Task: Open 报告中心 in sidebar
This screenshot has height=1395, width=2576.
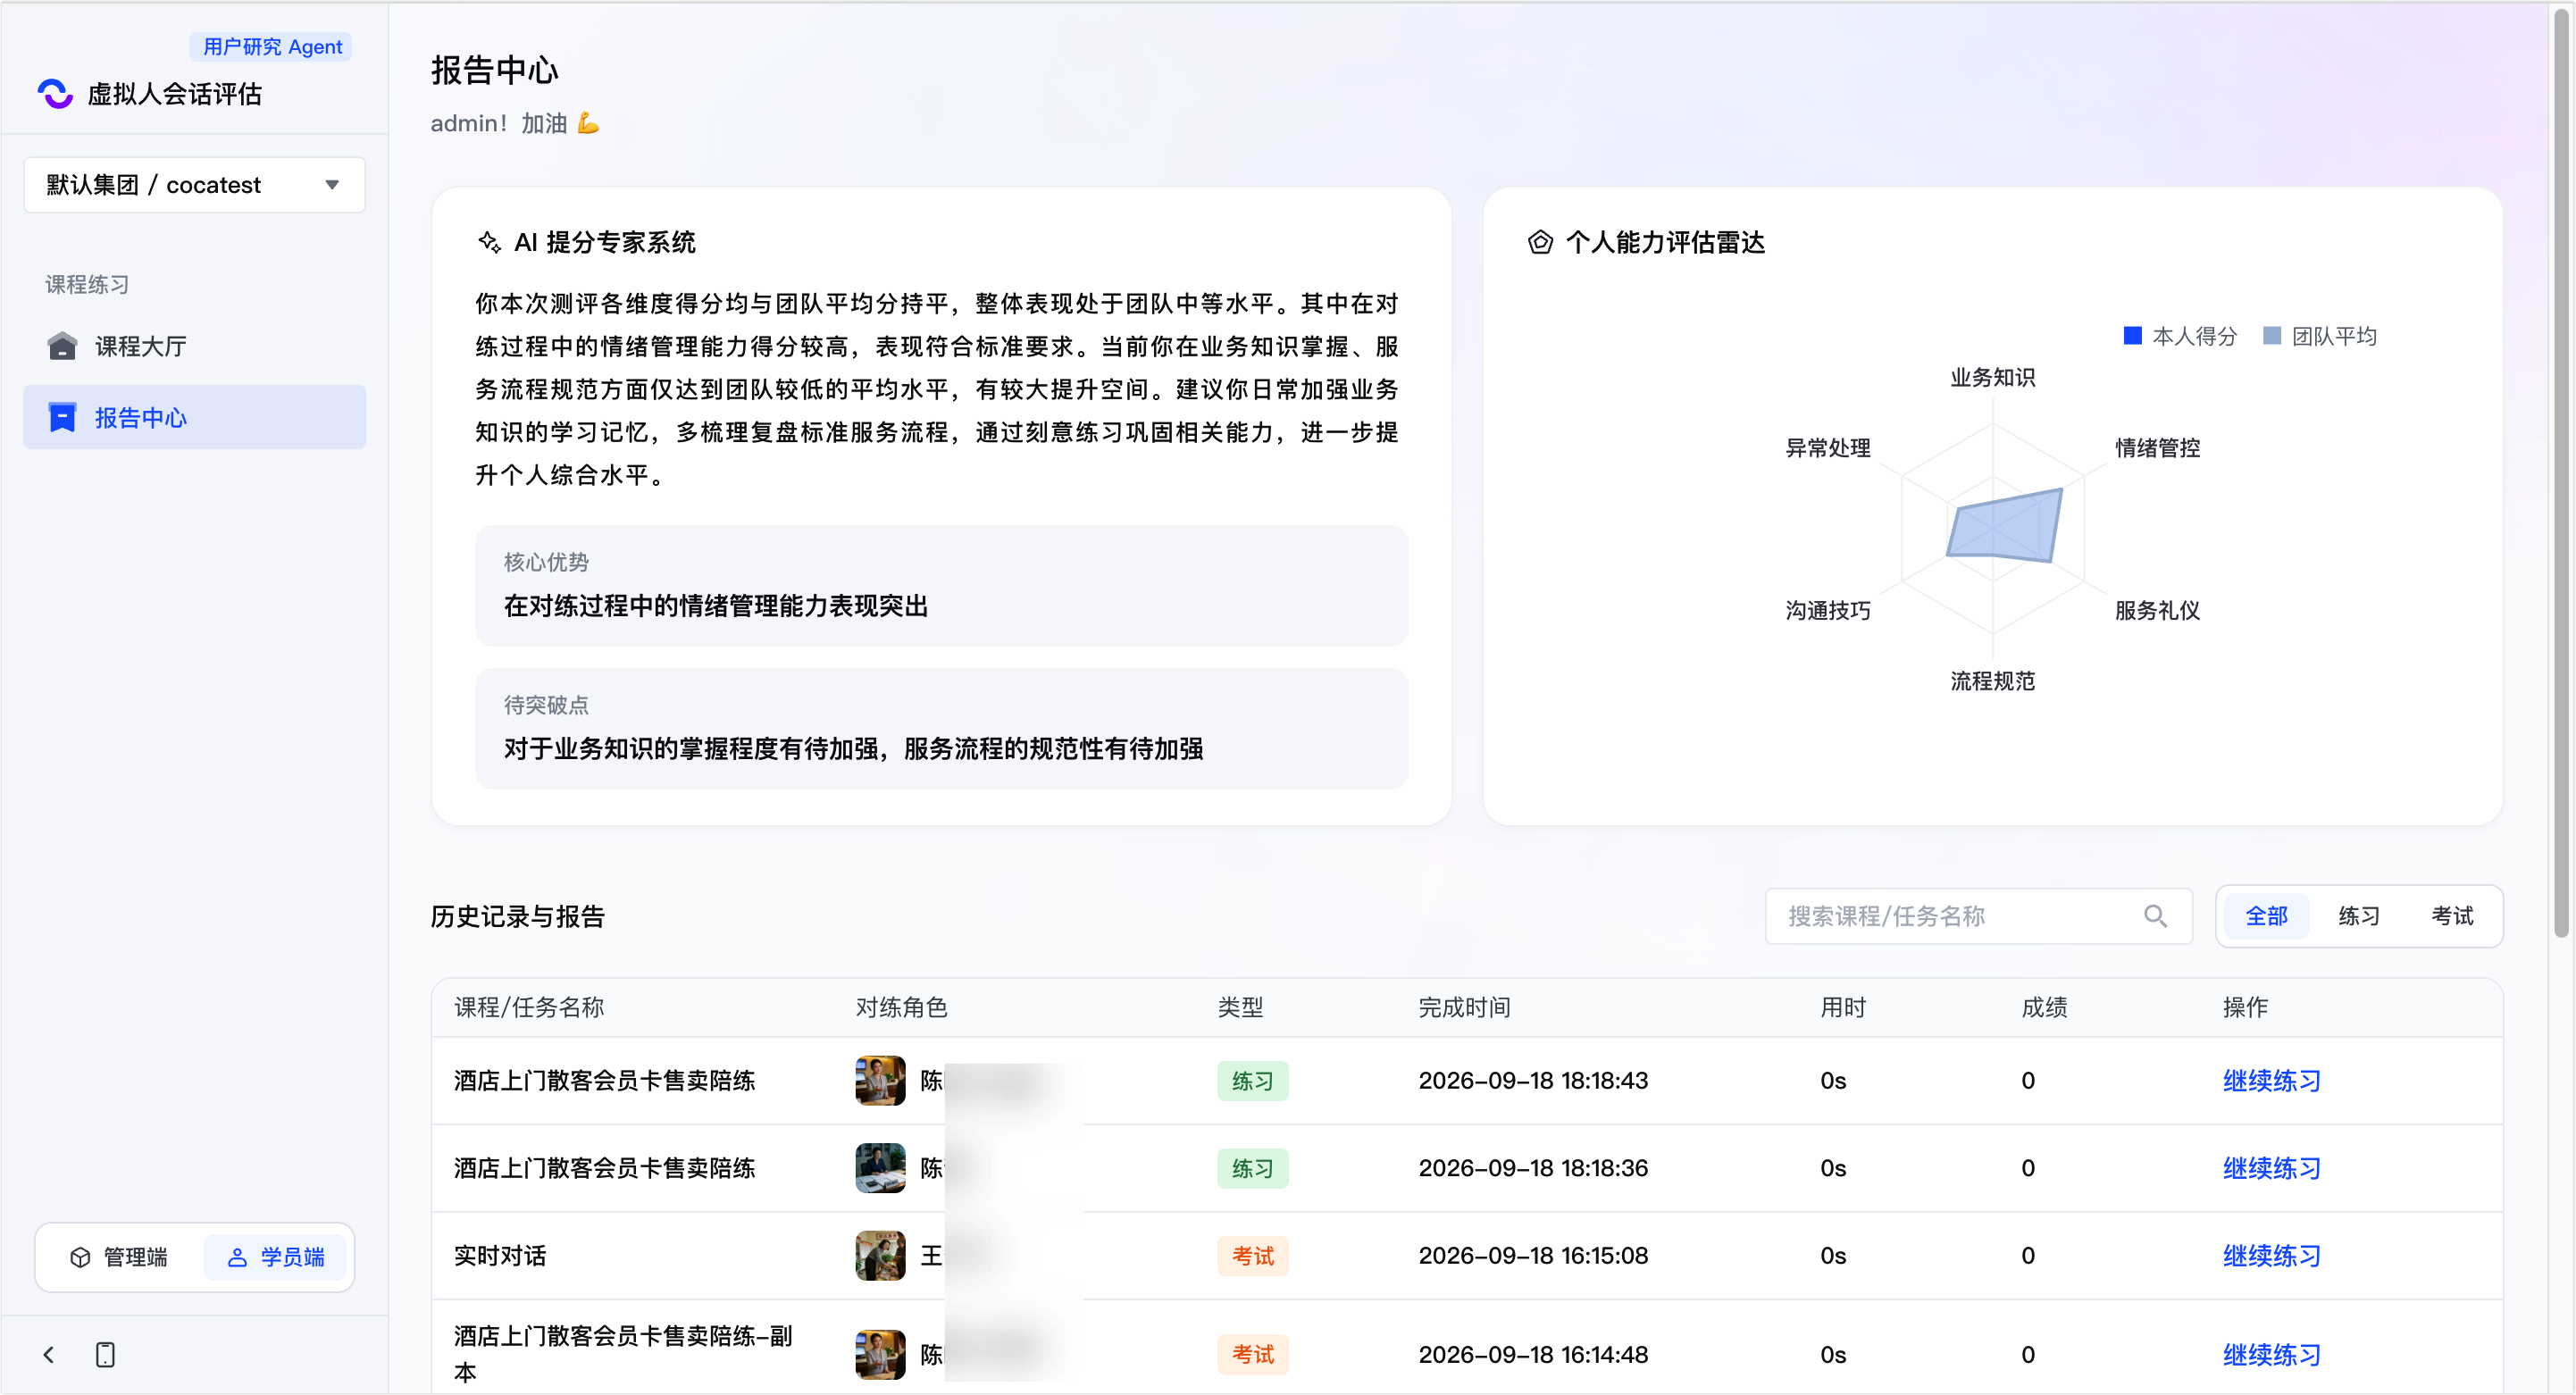Action: click(194, 418)
